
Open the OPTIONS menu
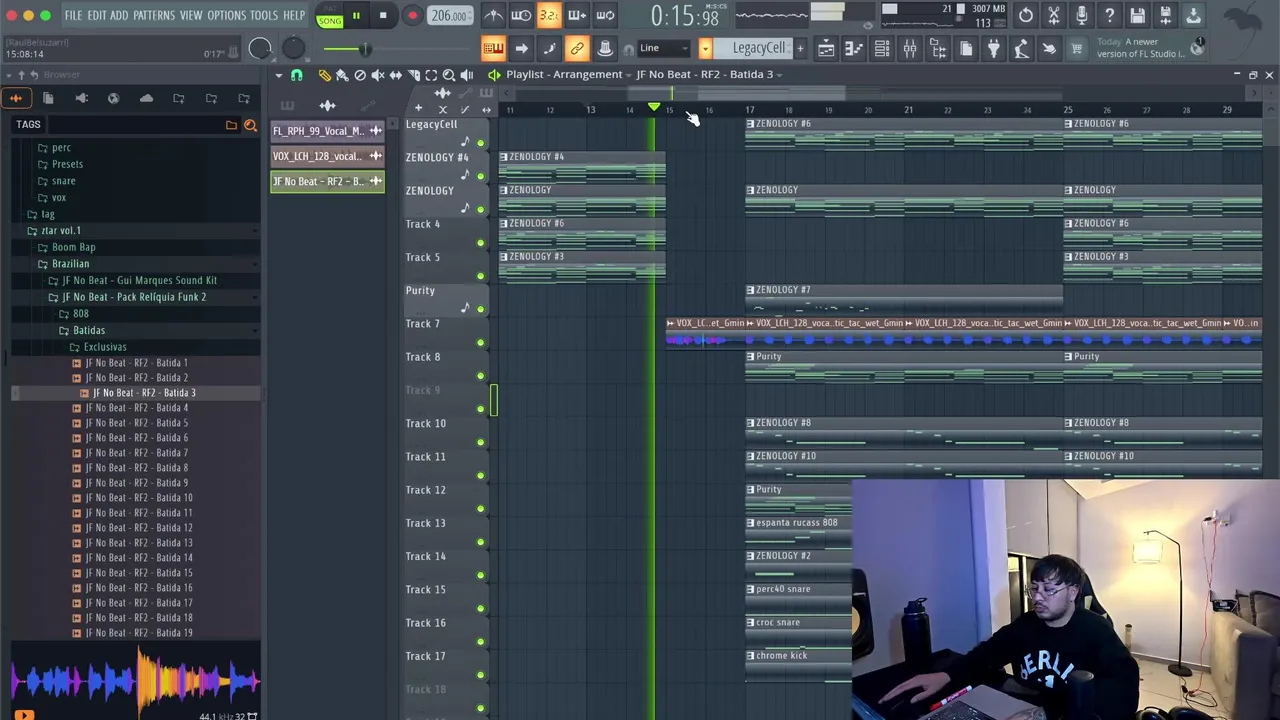(226, 16)
